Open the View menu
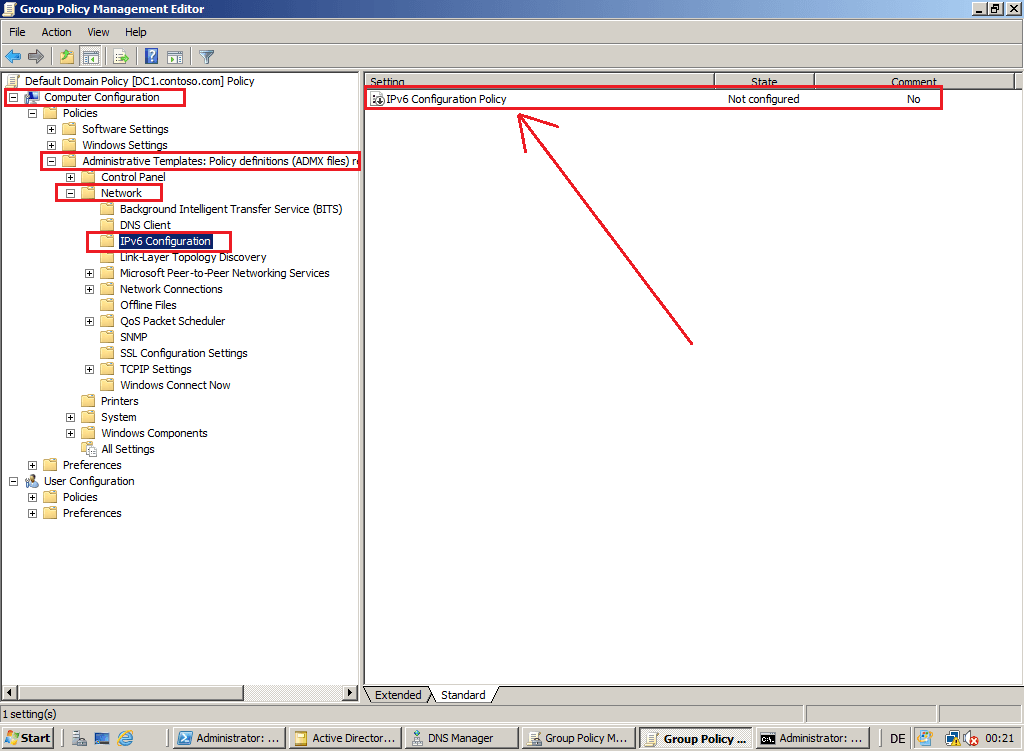This screenshot has height=751, width=1024. coord(98,32)
